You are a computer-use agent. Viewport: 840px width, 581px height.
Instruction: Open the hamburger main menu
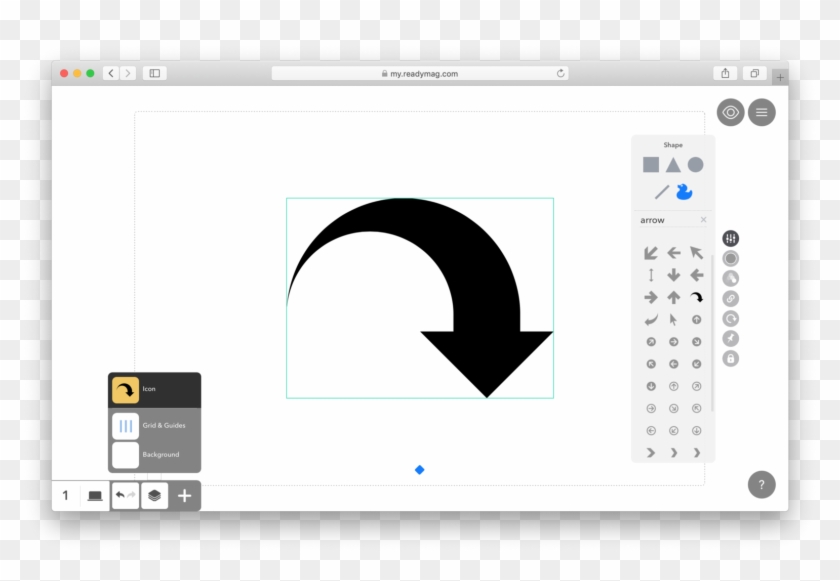pyautogui.click(x=762, y=112)
